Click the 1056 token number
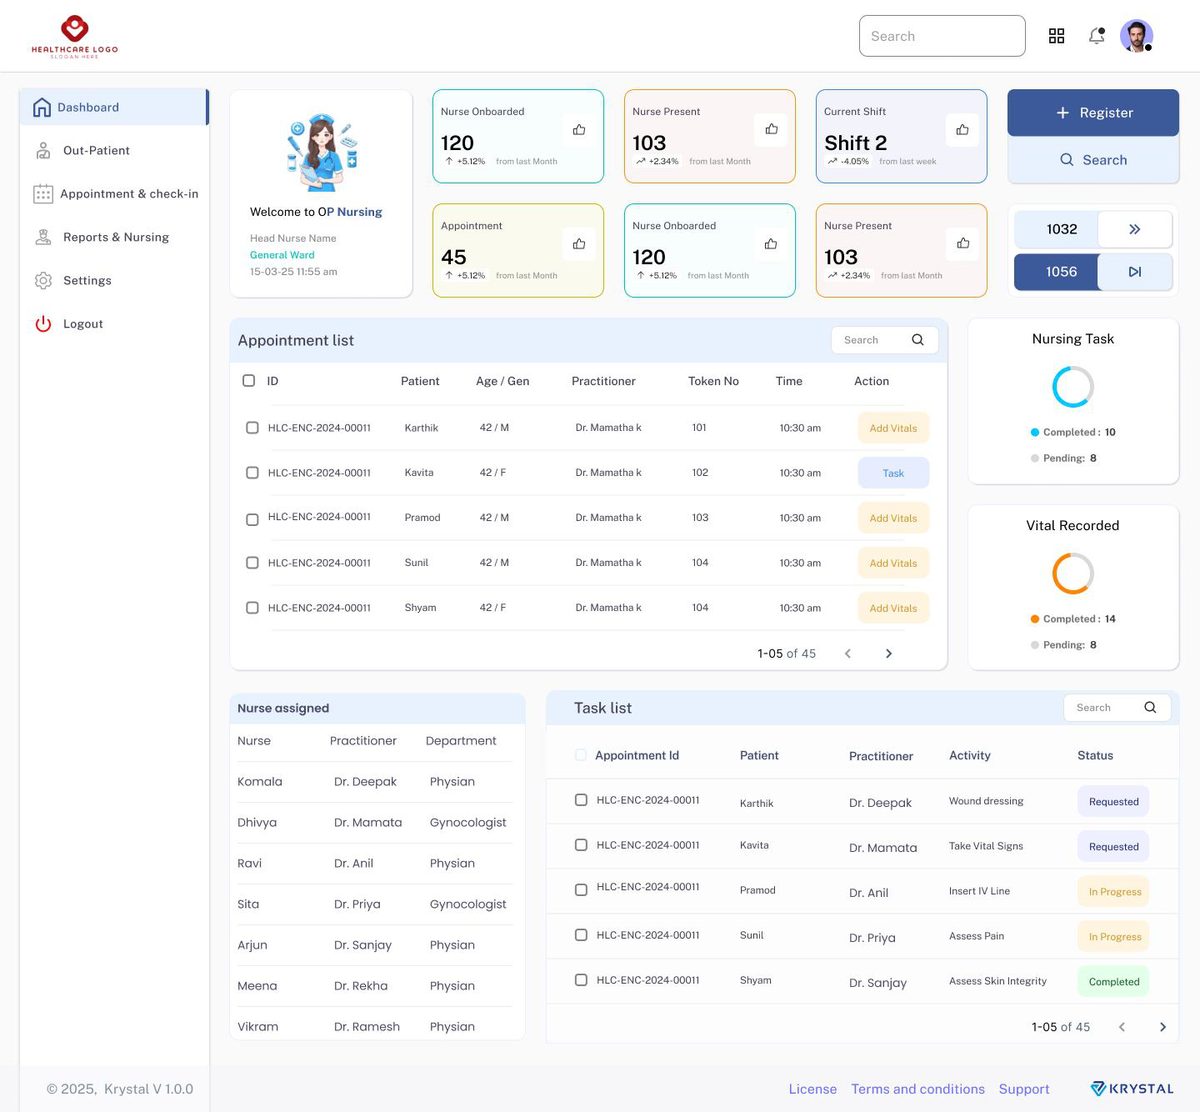 click(x=1061, y=271)
